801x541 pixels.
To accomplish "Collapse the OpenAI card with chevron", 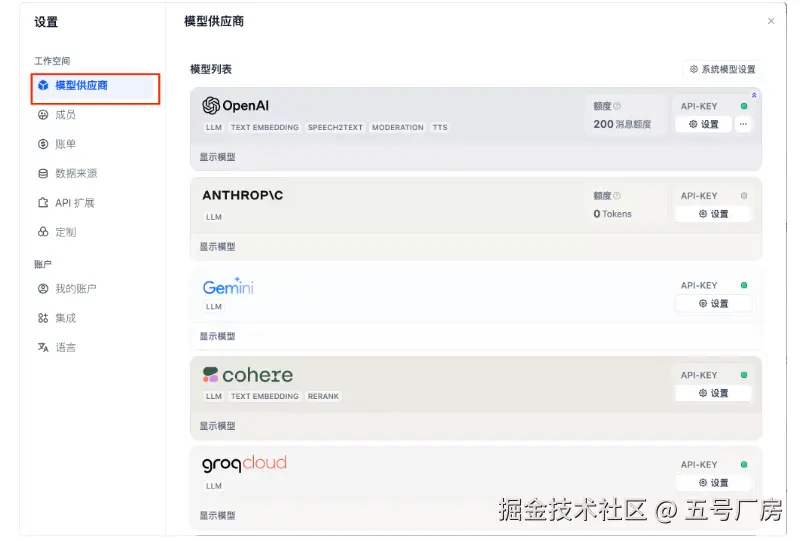I will tap(754, 95).
